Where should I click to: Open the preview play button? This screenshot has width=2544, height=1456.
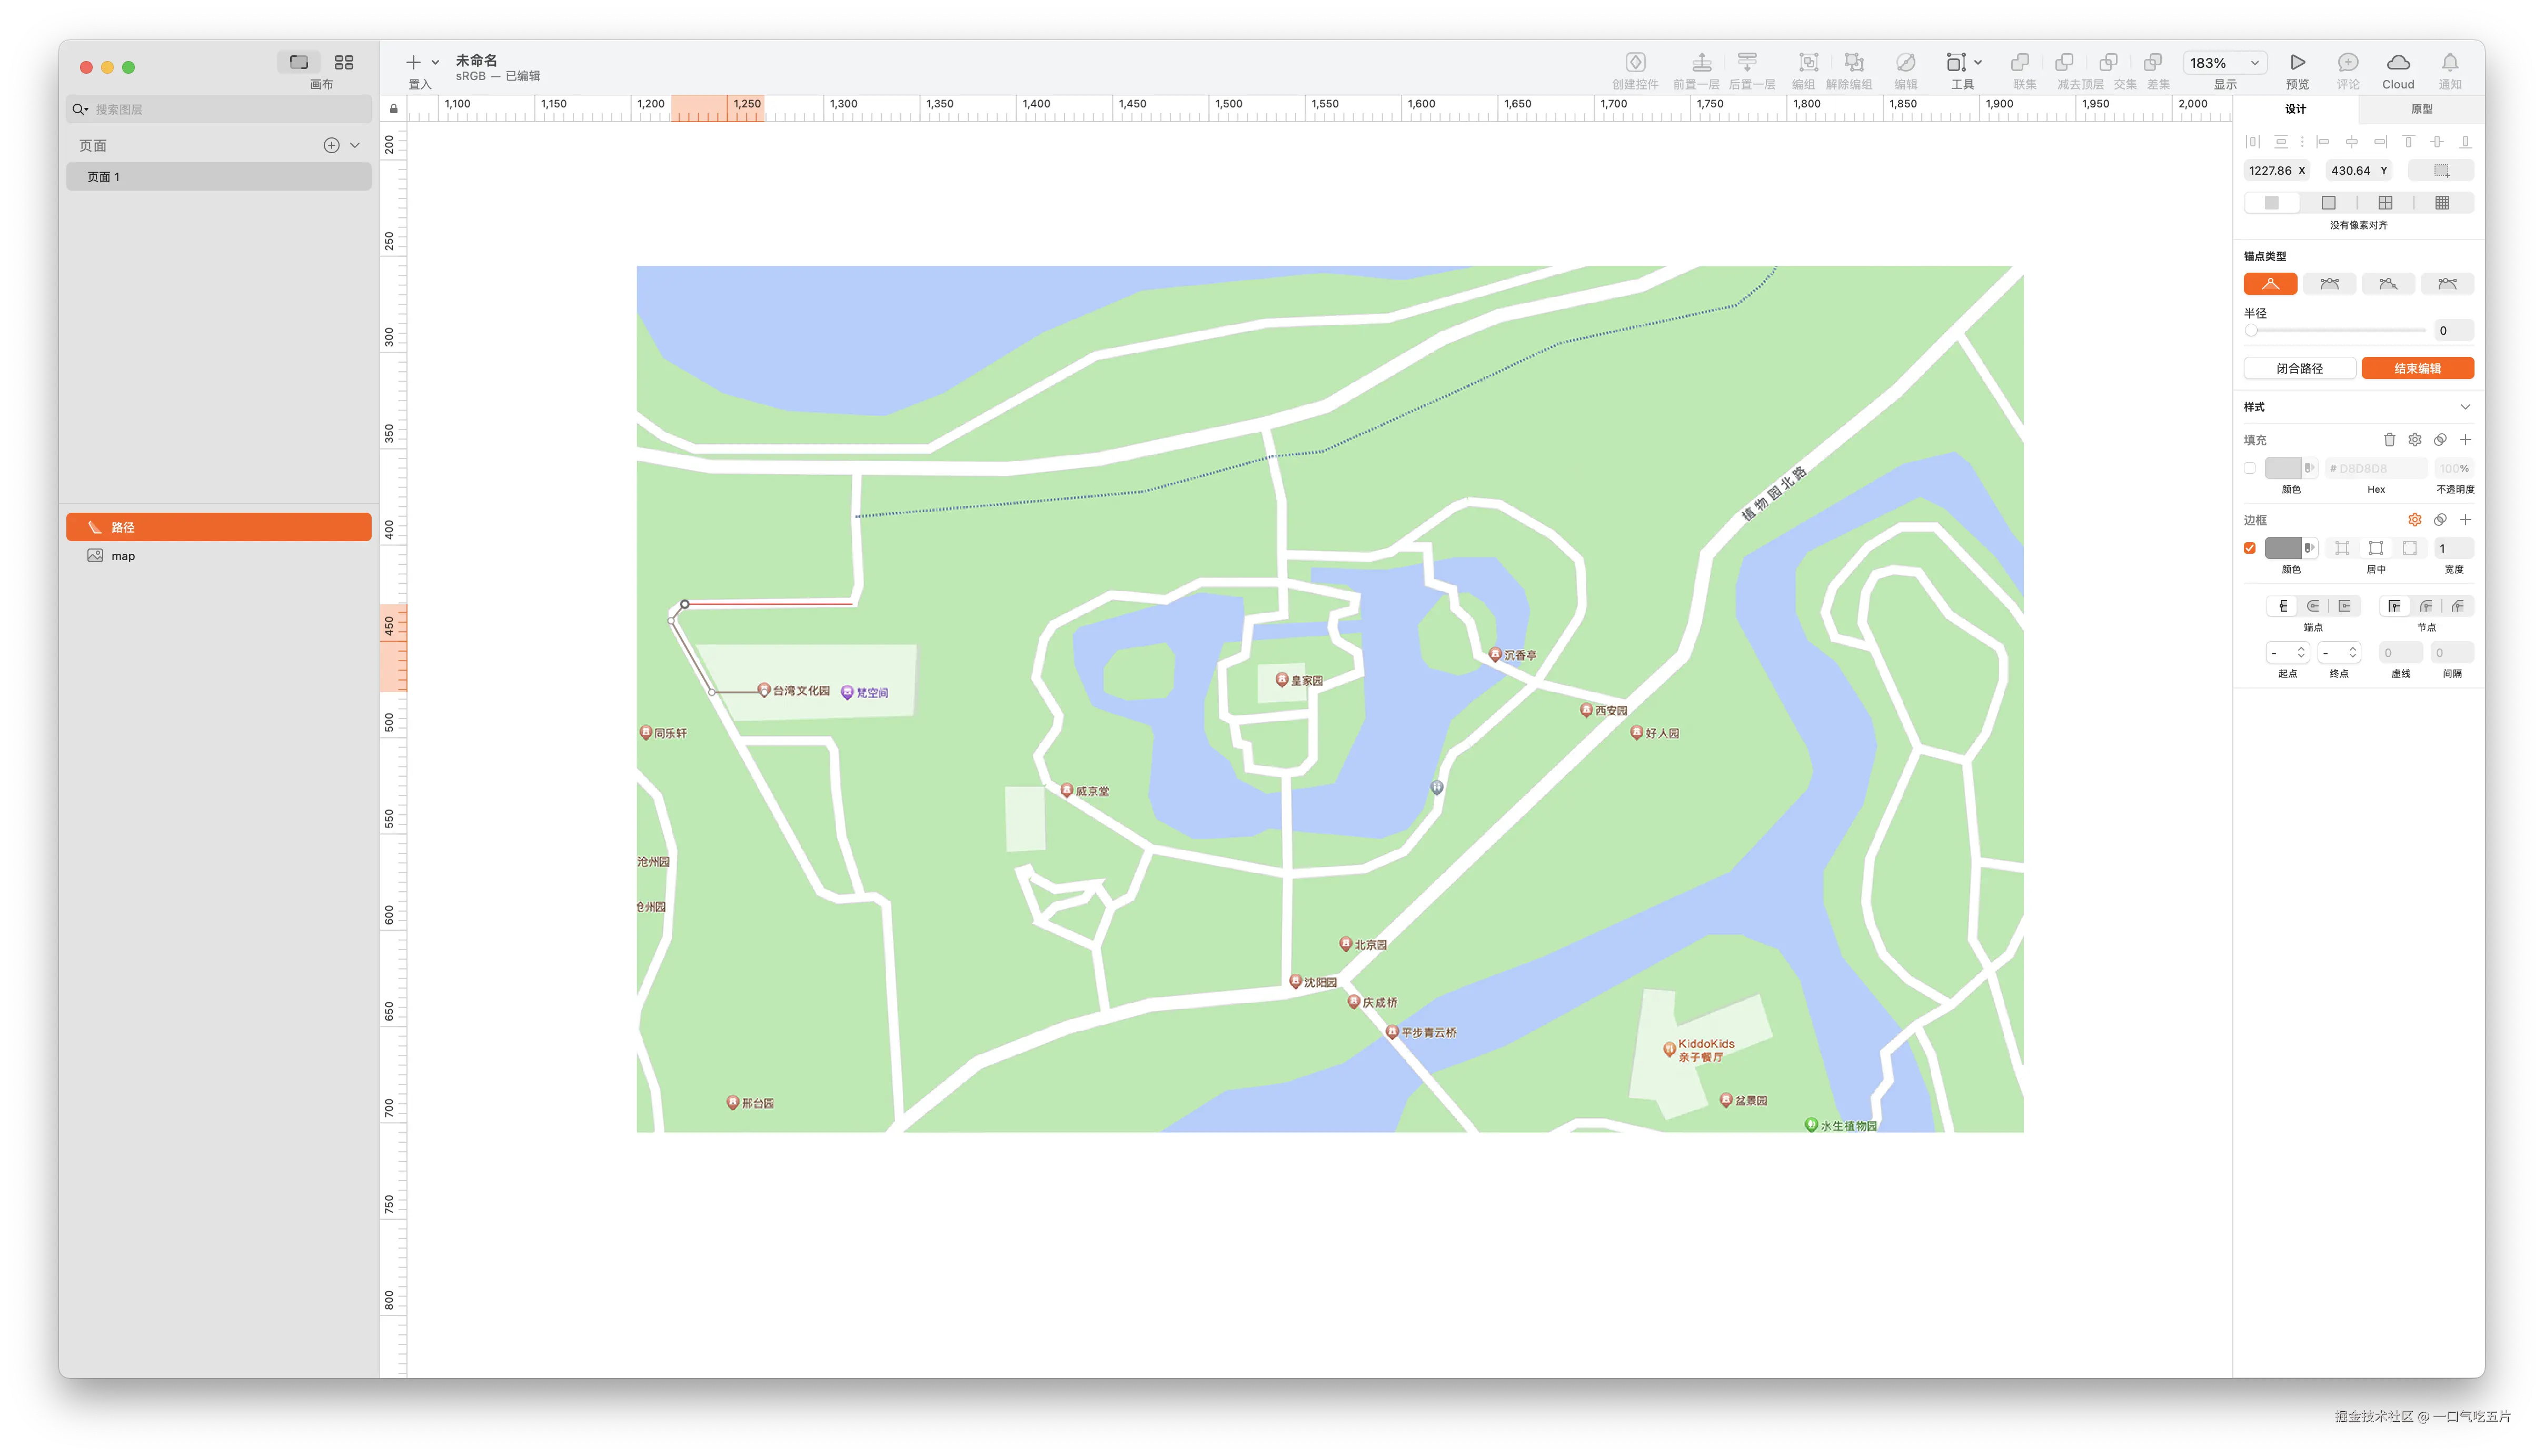coord(2297,63)
